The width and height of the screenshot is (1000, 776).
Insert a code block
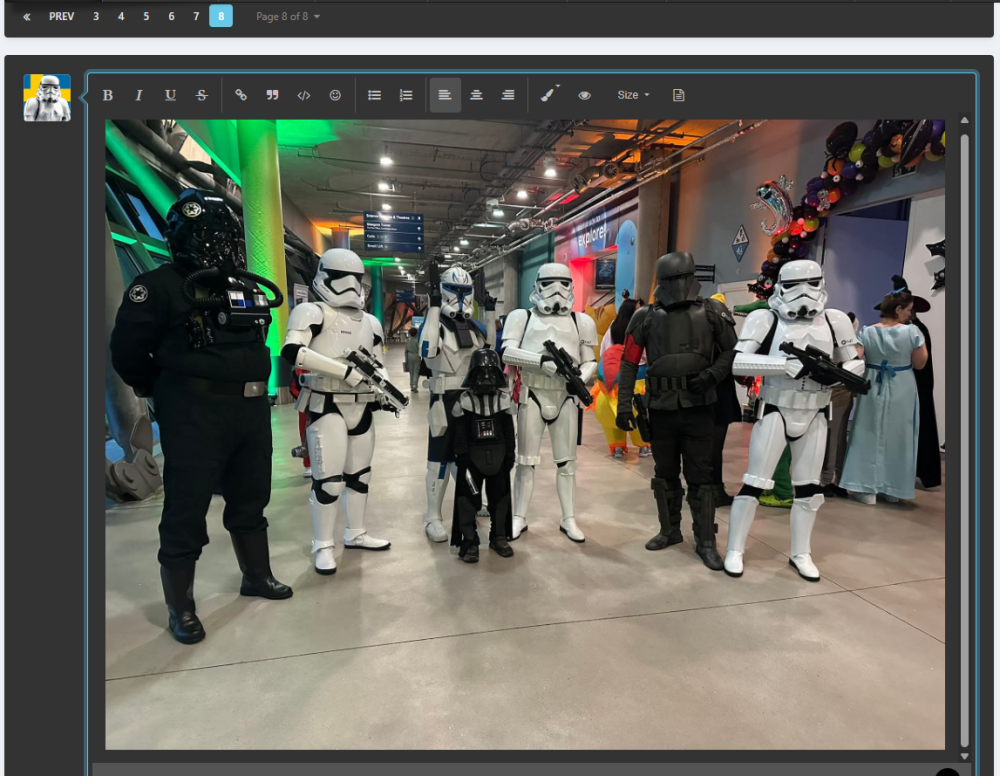pyautogui.click(x=304, y=95)
